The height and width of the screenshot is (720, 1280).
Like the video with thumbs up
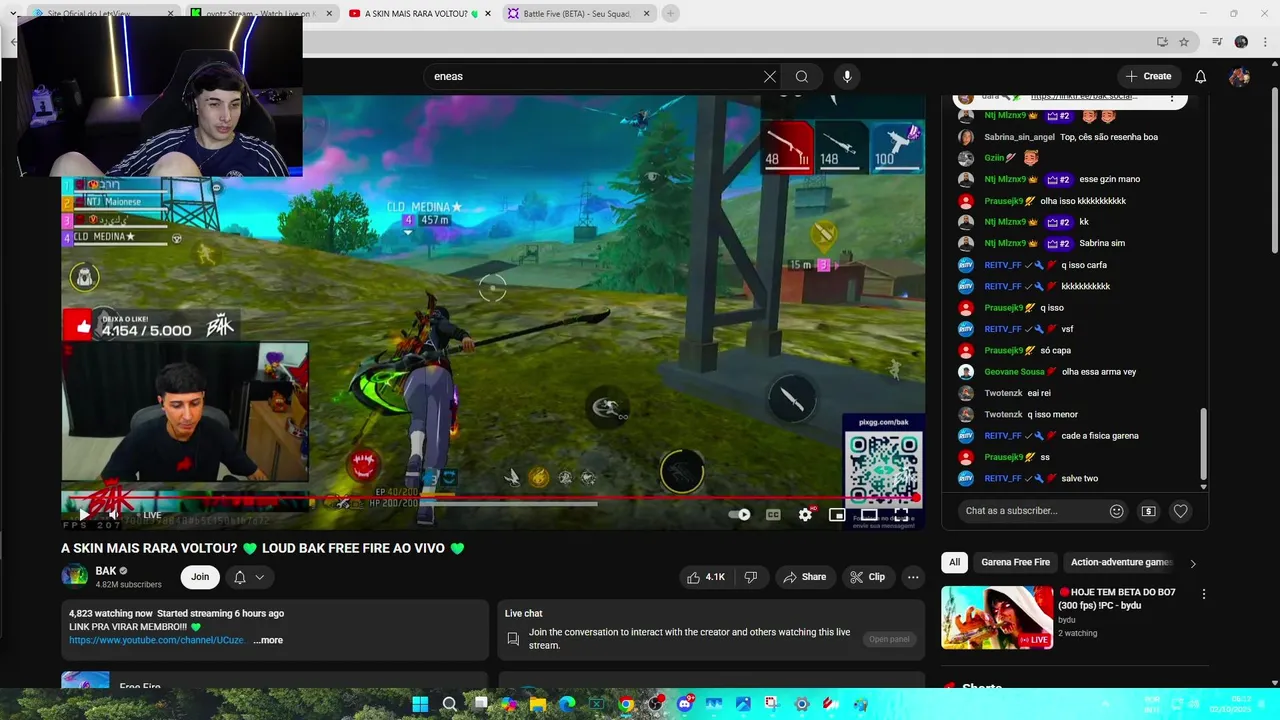tap(706, 577)
